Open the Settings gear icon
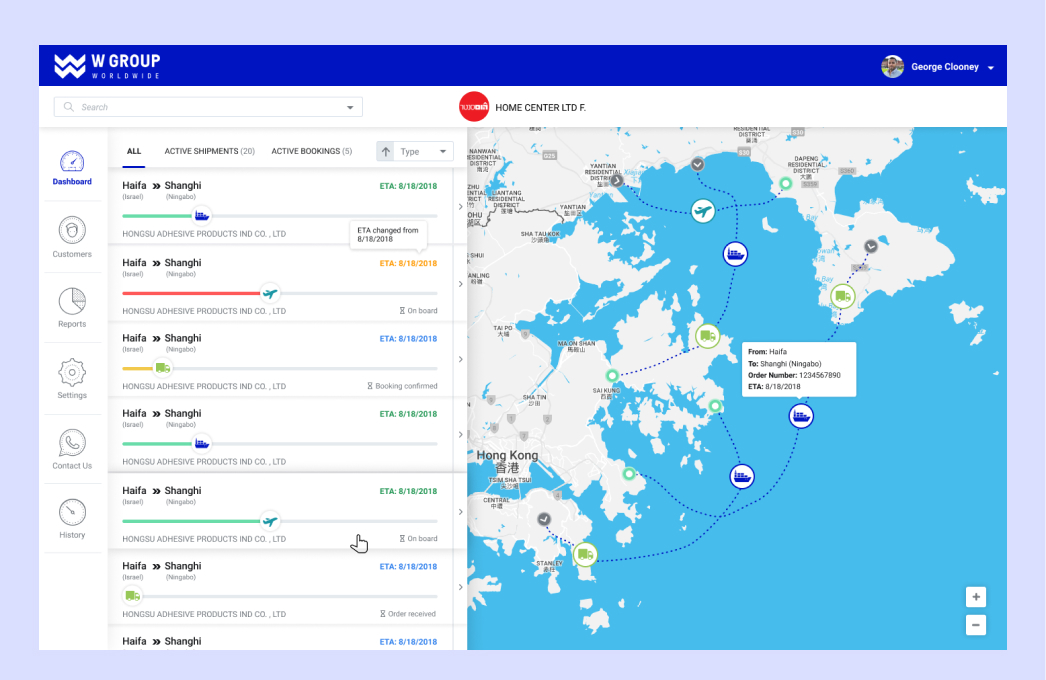The image size is (1046, 680). [x=72, y=372]
